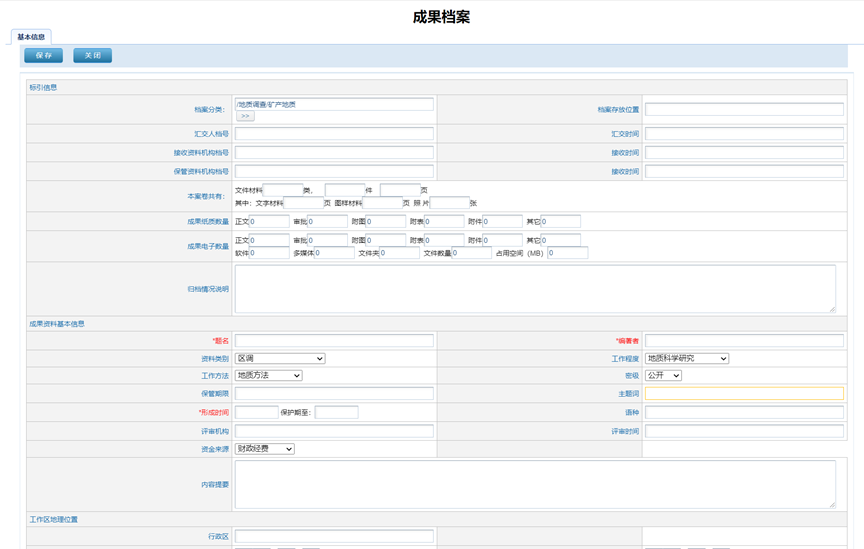Click the 保护期至 input field
The image size is (864, 549).
click(337, 412)
